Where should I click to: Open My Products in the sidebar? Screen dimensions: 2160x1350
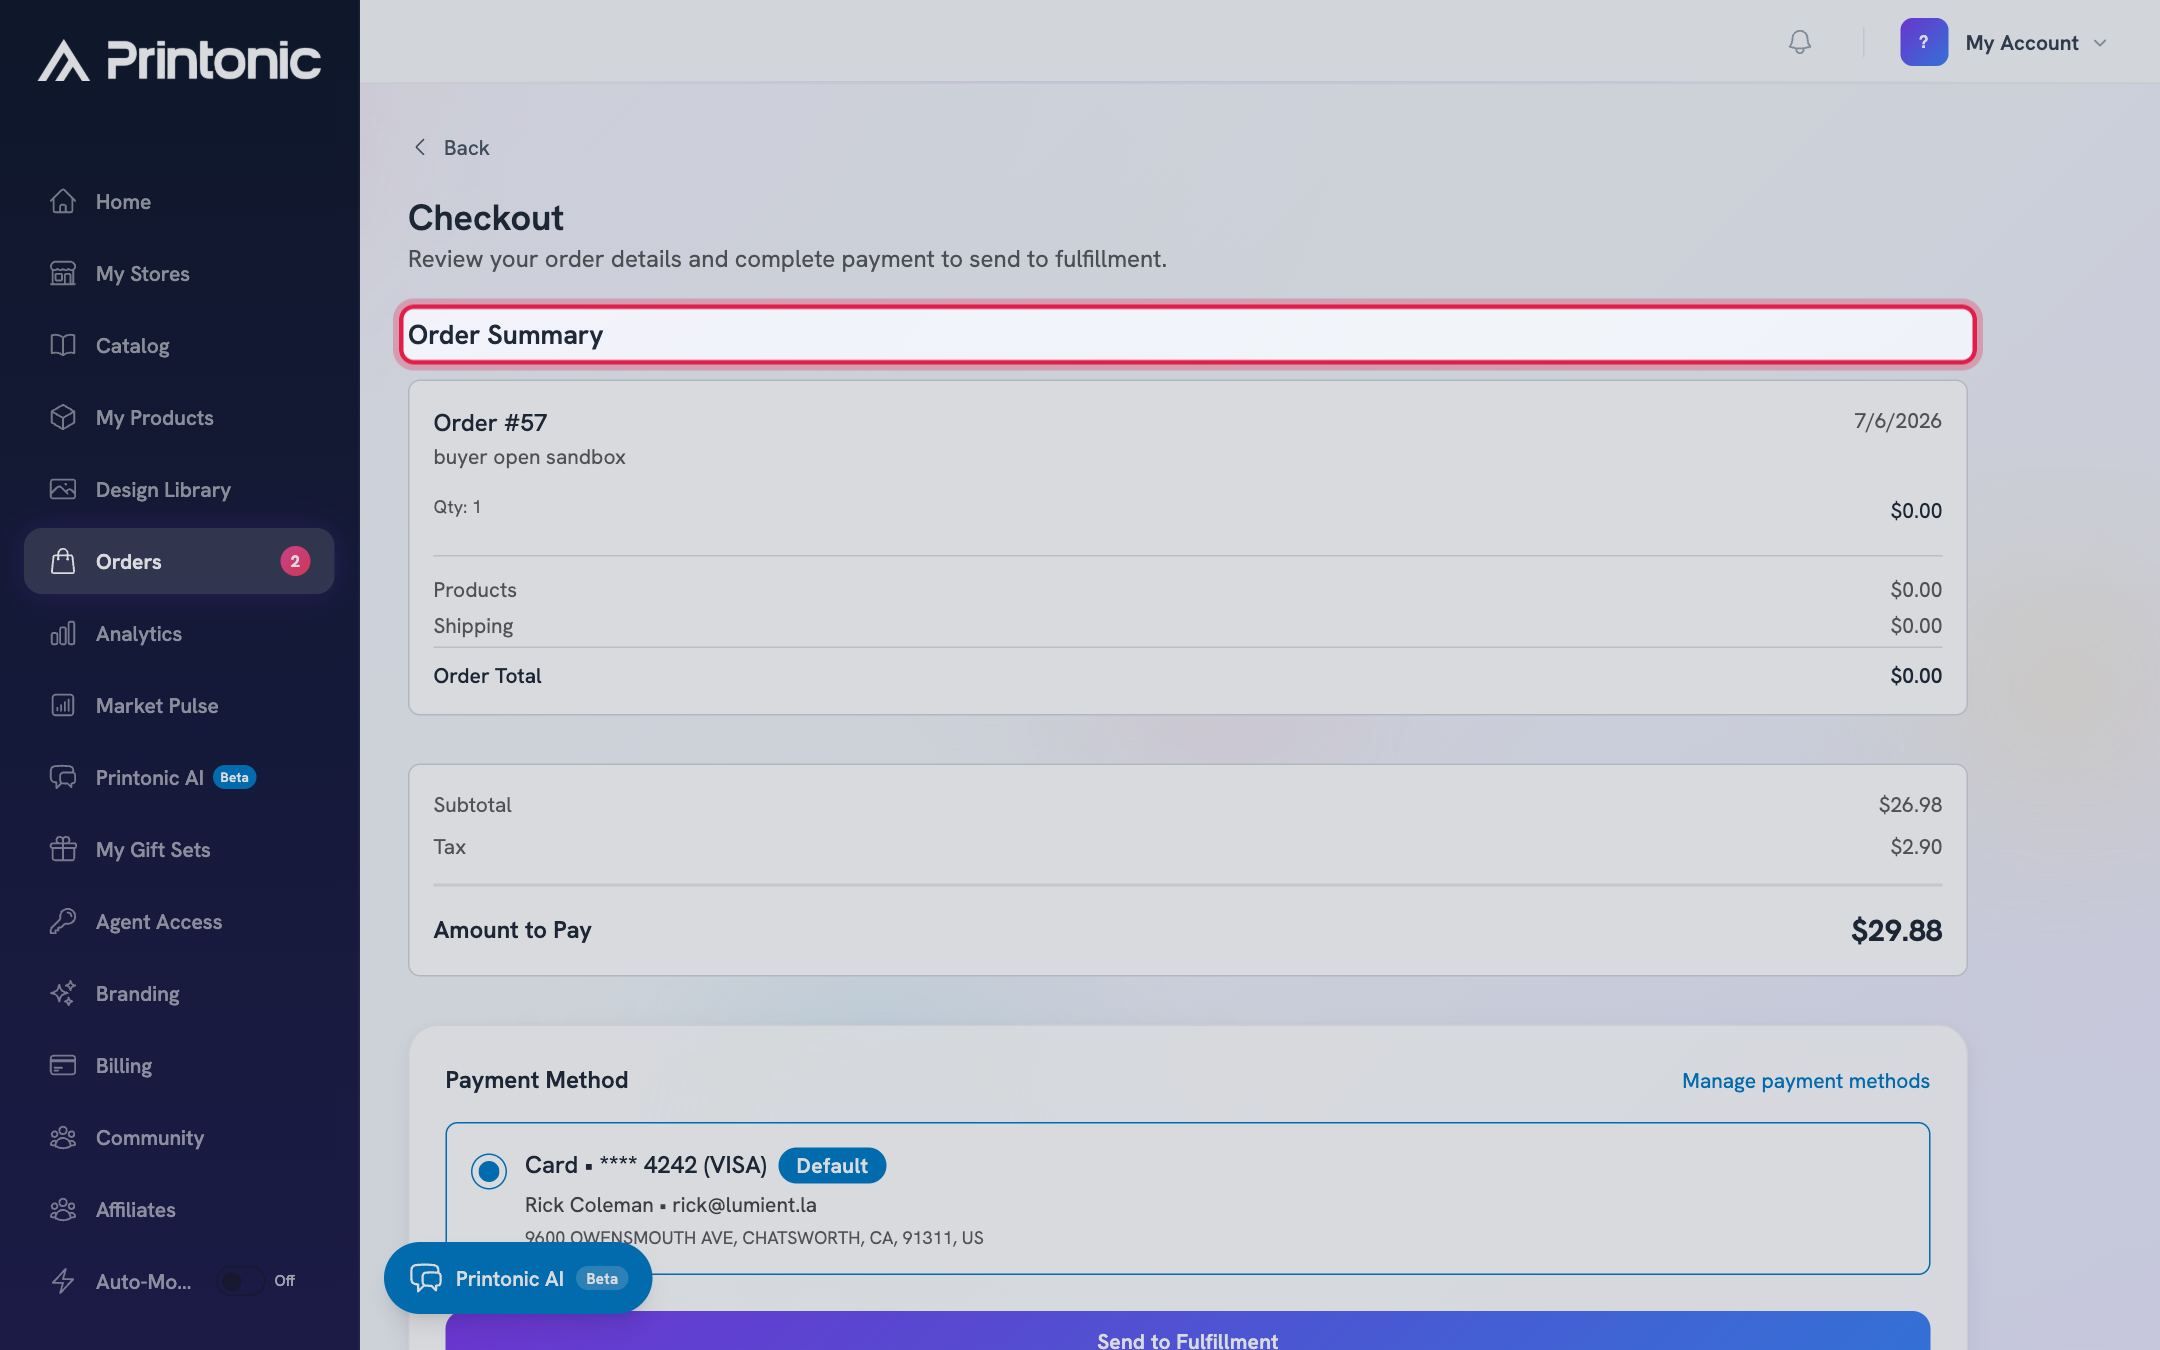point(179,417)
